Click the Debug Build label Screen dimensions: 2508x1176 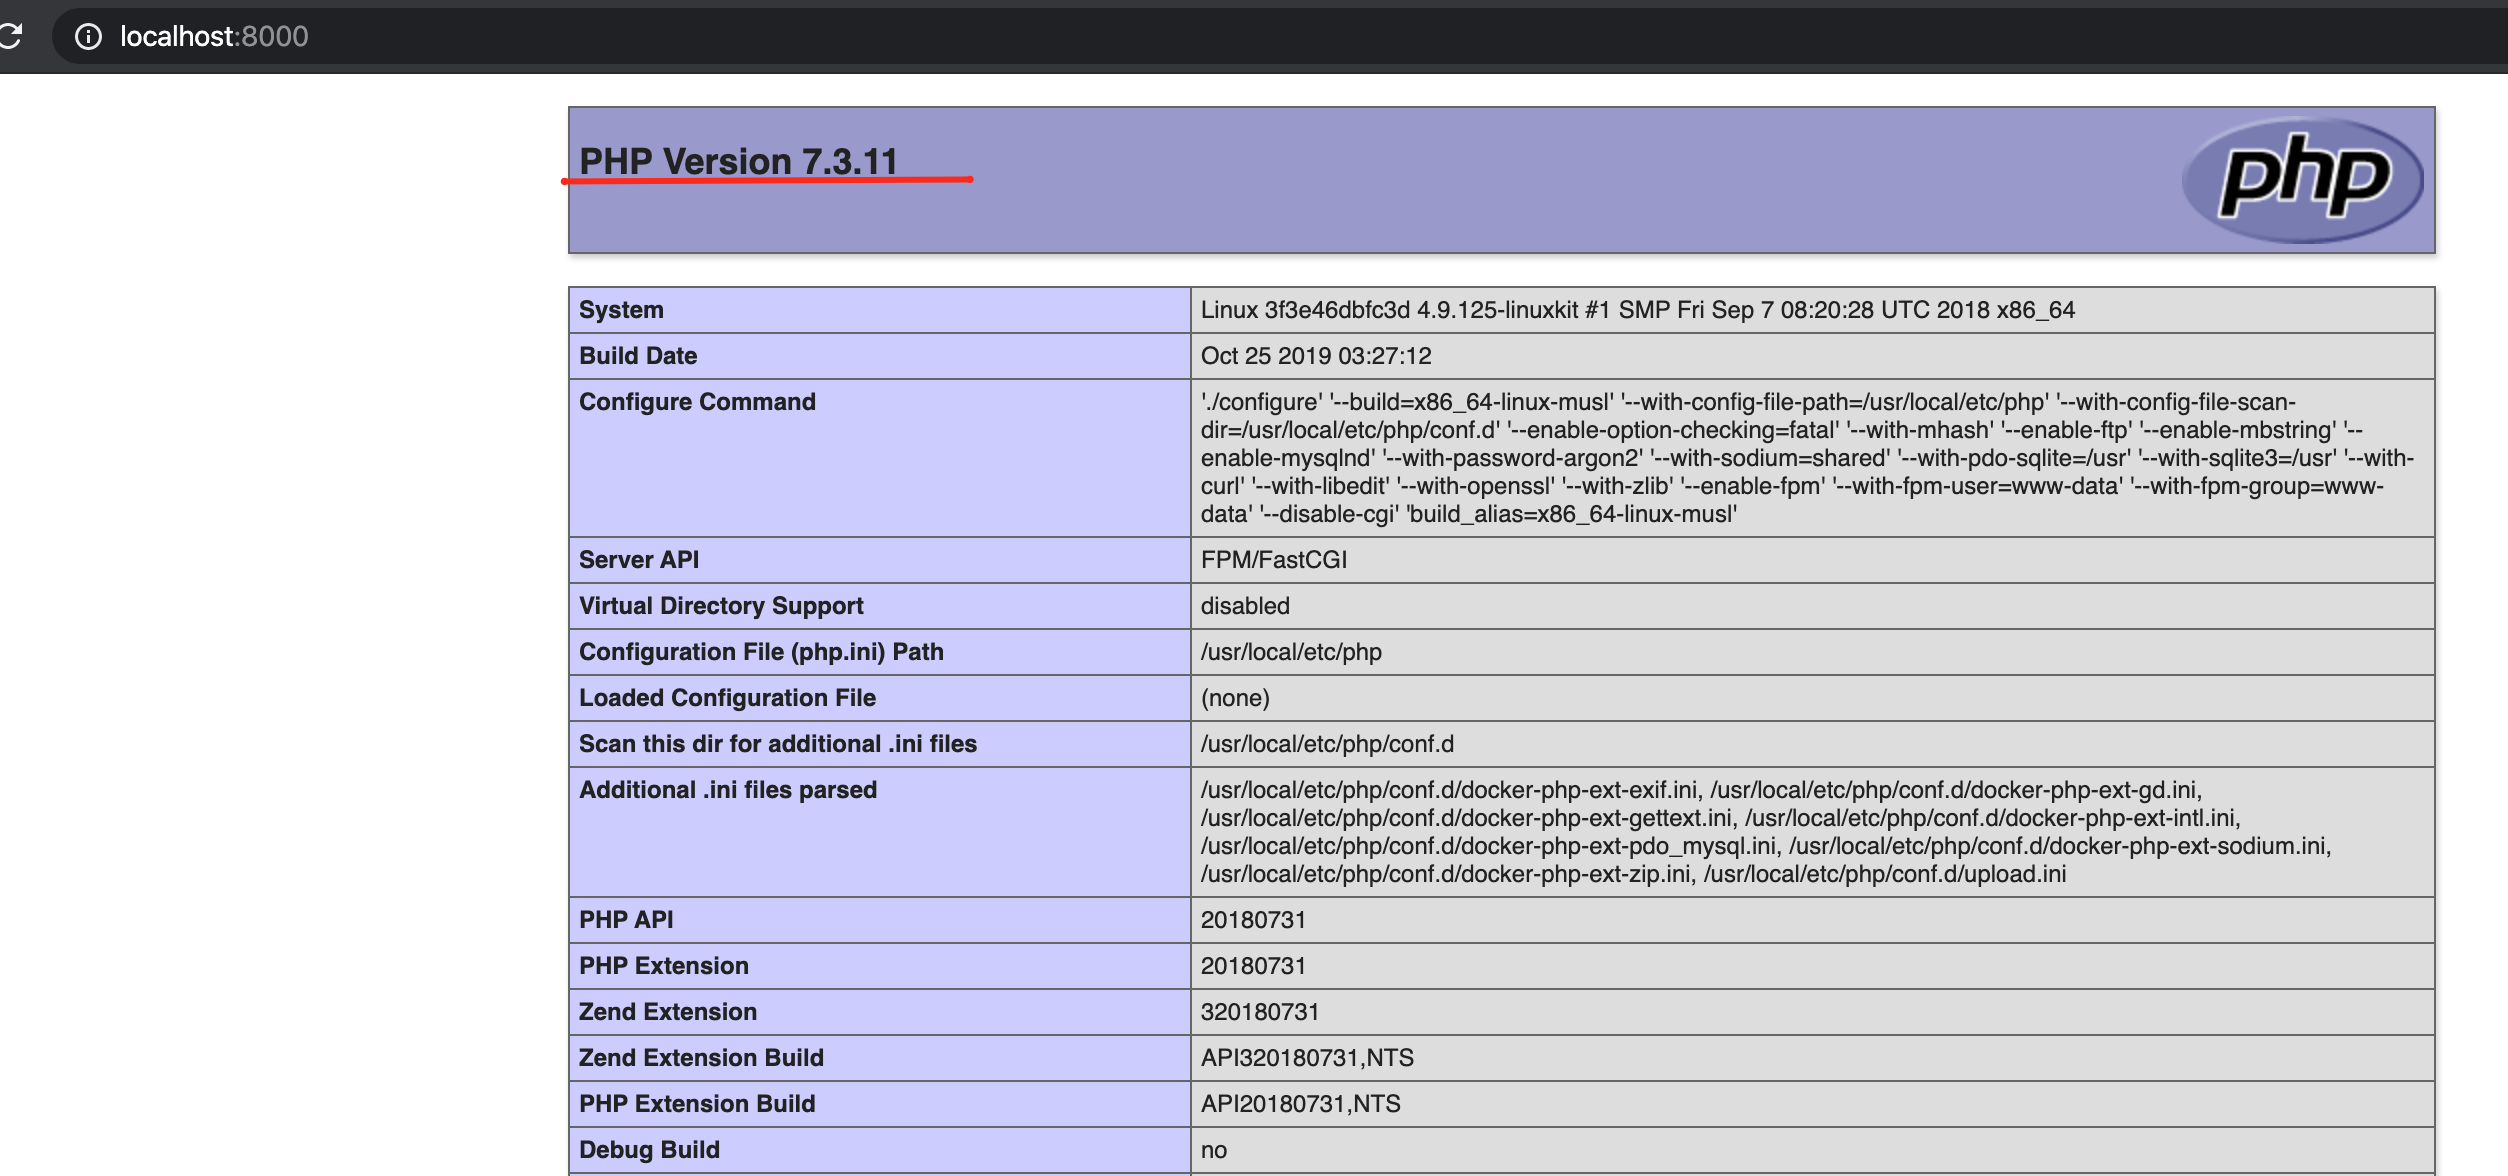pos(649,1150)
